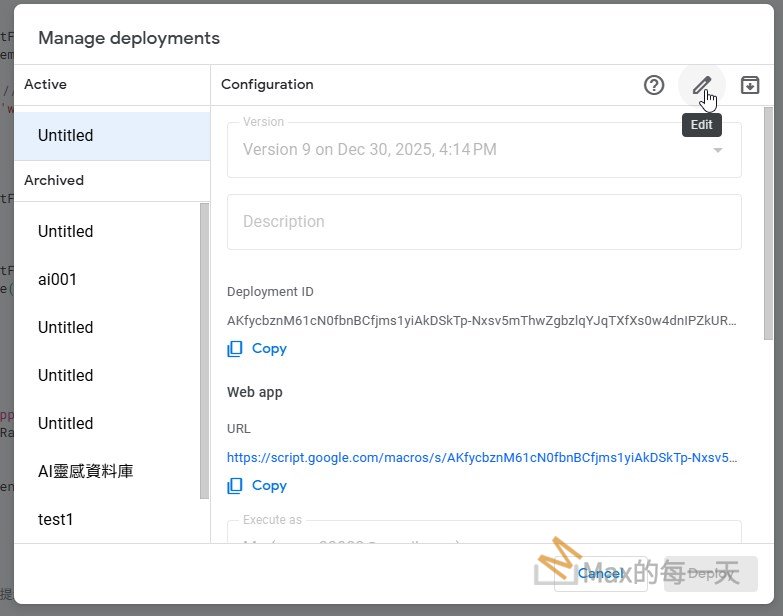Click the Edit pencil icon
Viewport: 783px width, 616px height.
tap(702, 85)
